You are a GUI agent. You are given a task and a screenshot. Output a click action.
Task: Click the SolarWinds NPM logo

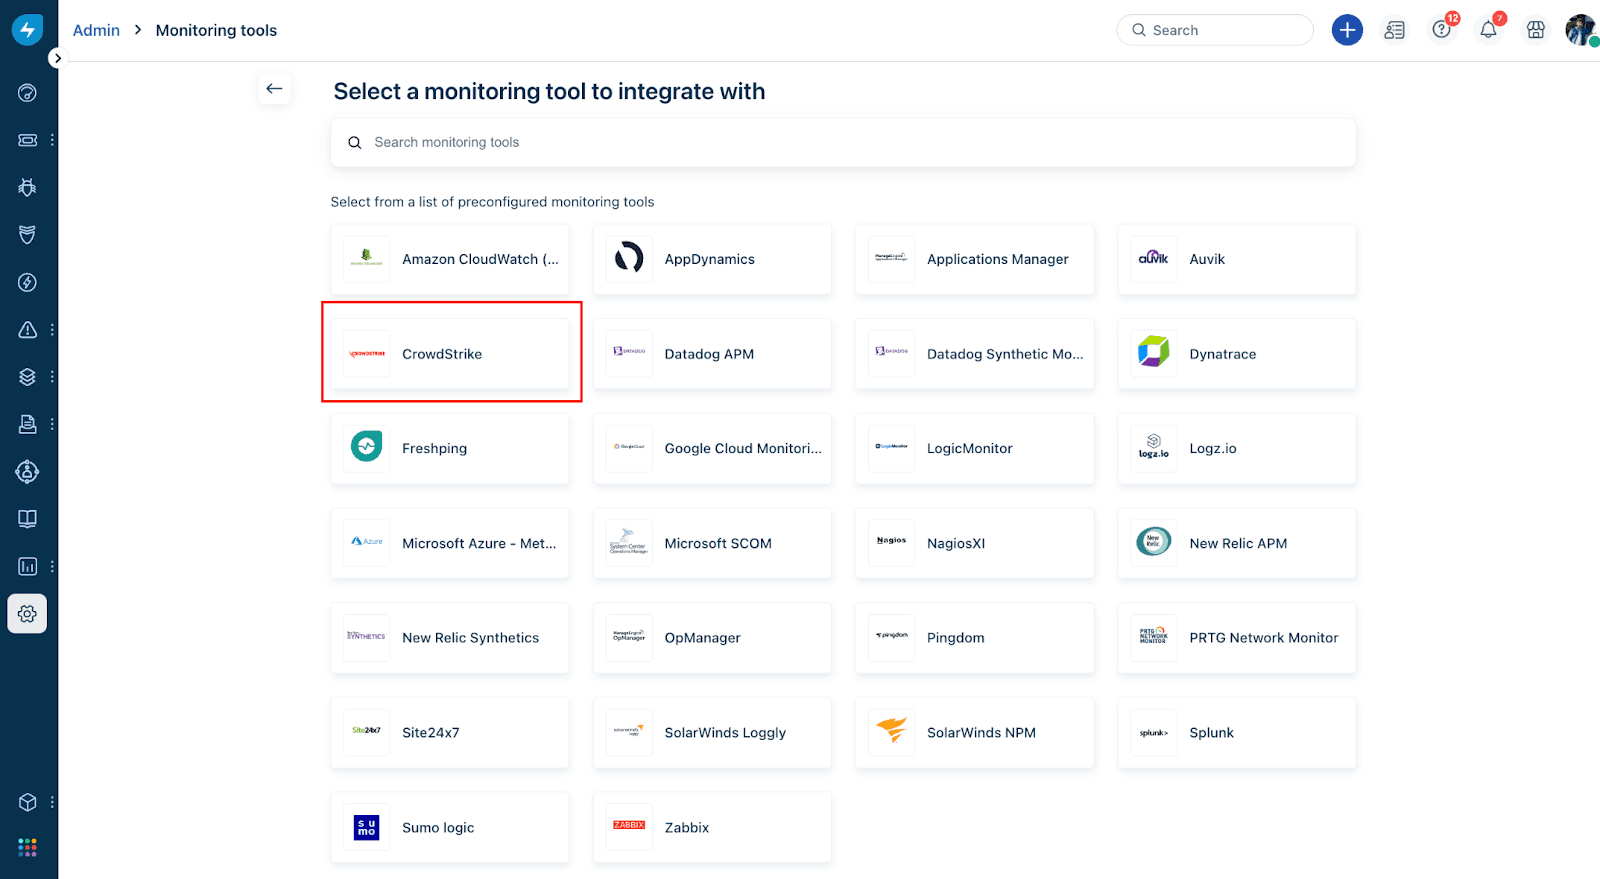point(892,732)
